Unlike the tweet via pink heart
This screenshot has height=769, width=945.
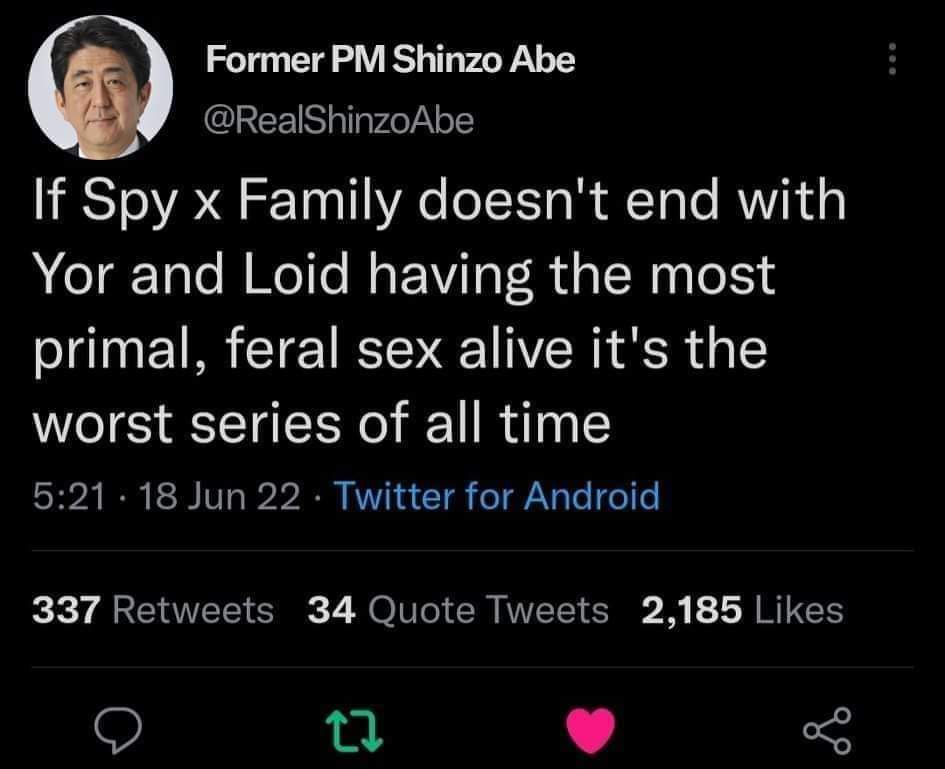click(590, 731)
